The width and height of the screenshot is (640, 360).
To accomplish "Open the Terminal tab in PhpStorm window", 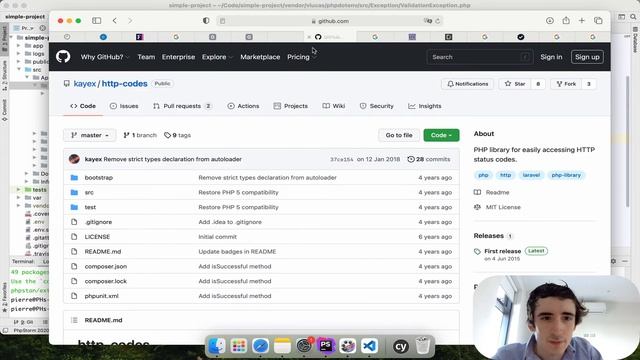I will (22, 261).
